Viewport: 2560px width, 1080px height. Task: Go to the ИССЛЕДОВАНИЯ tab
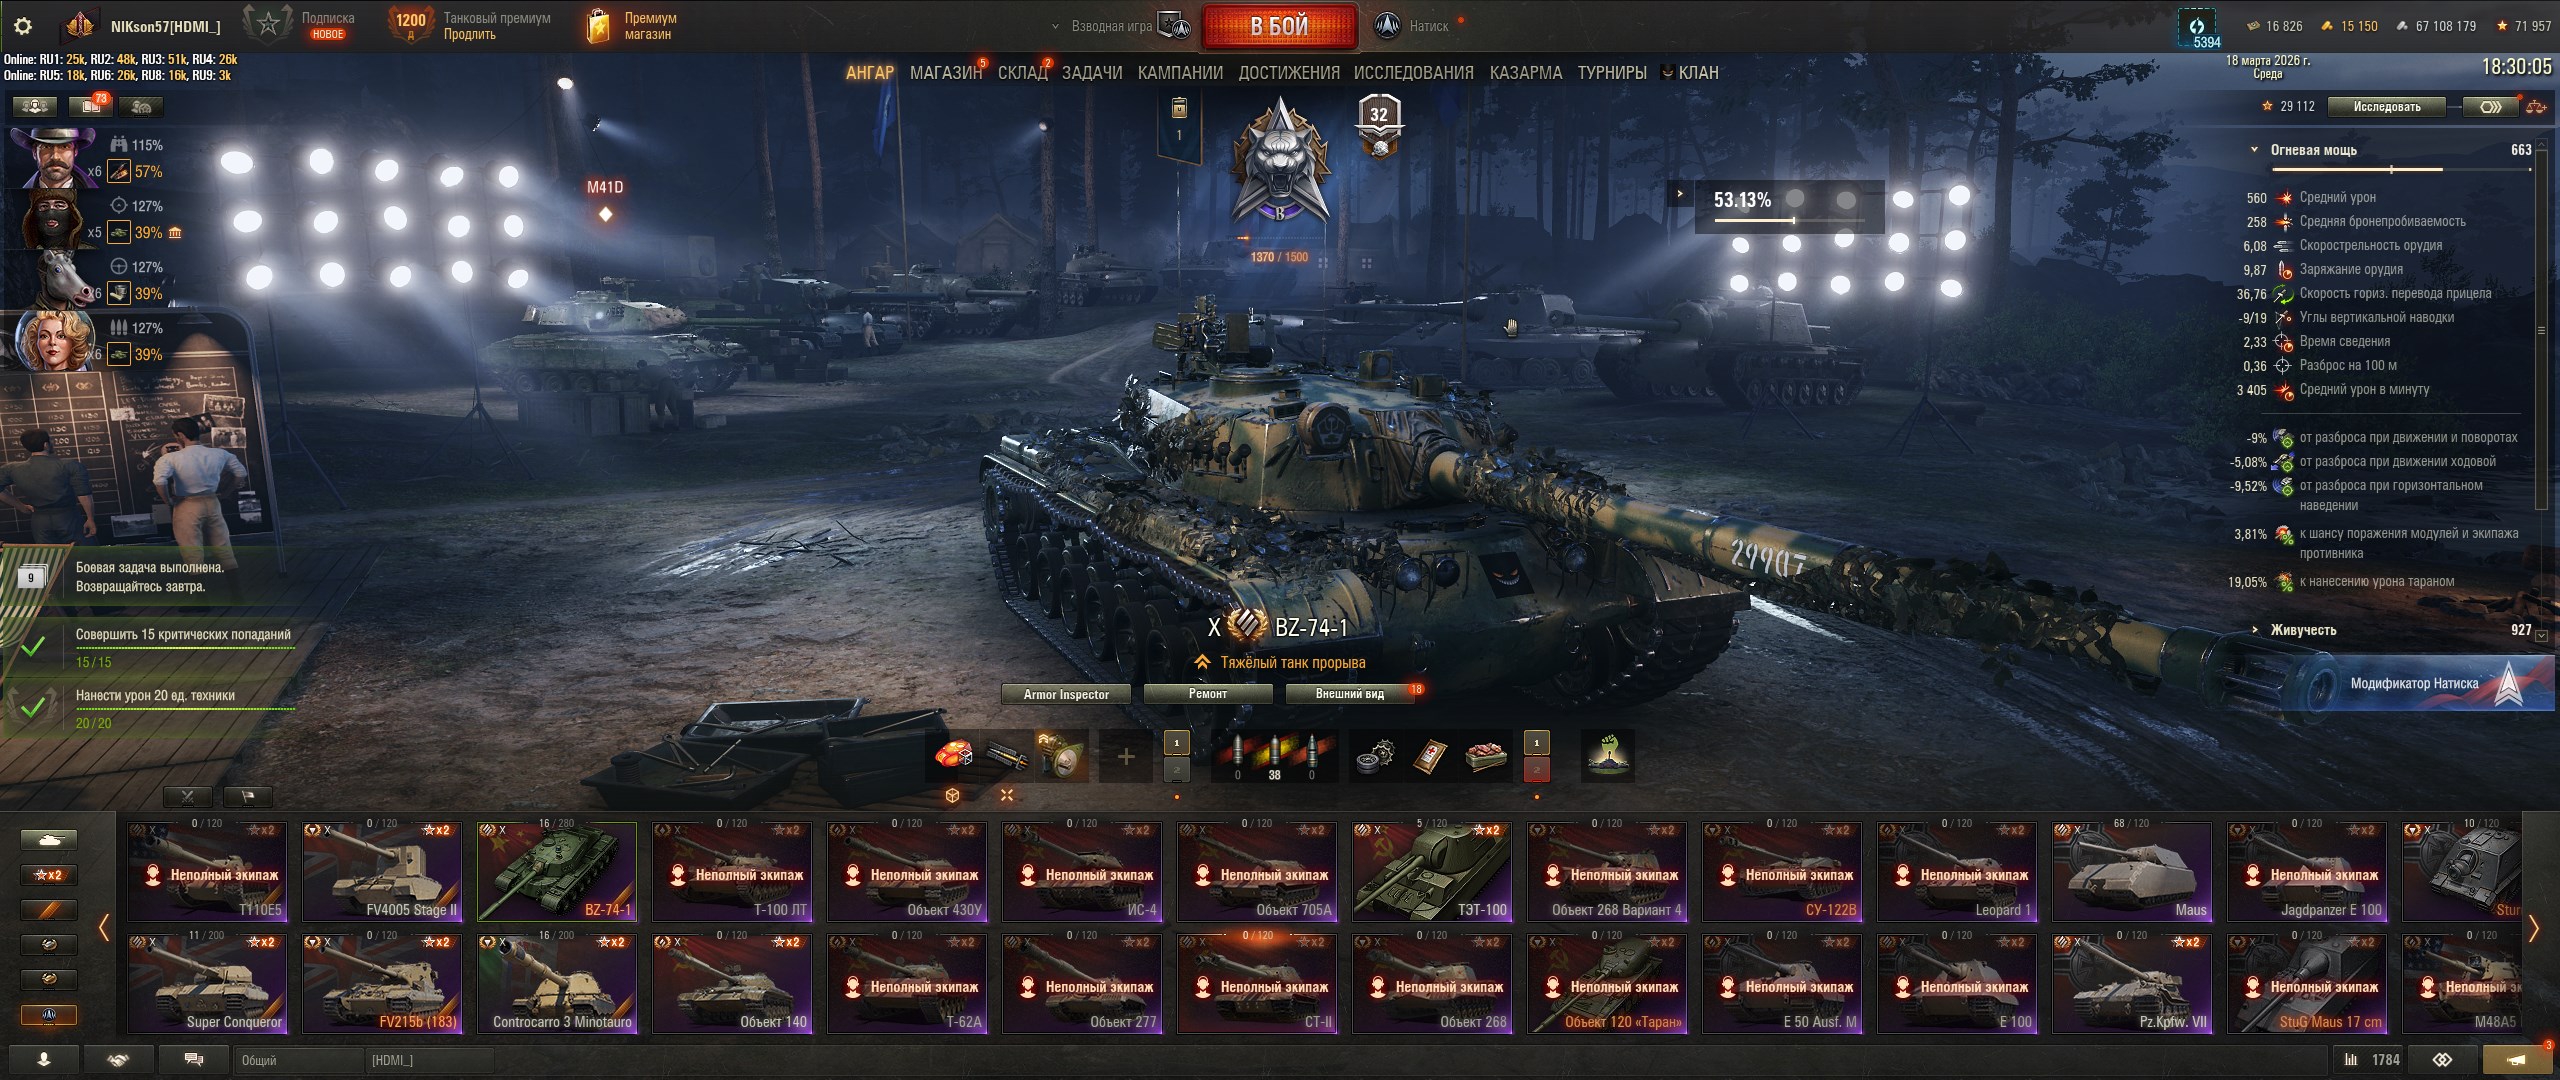click(x=1413, y=73)
